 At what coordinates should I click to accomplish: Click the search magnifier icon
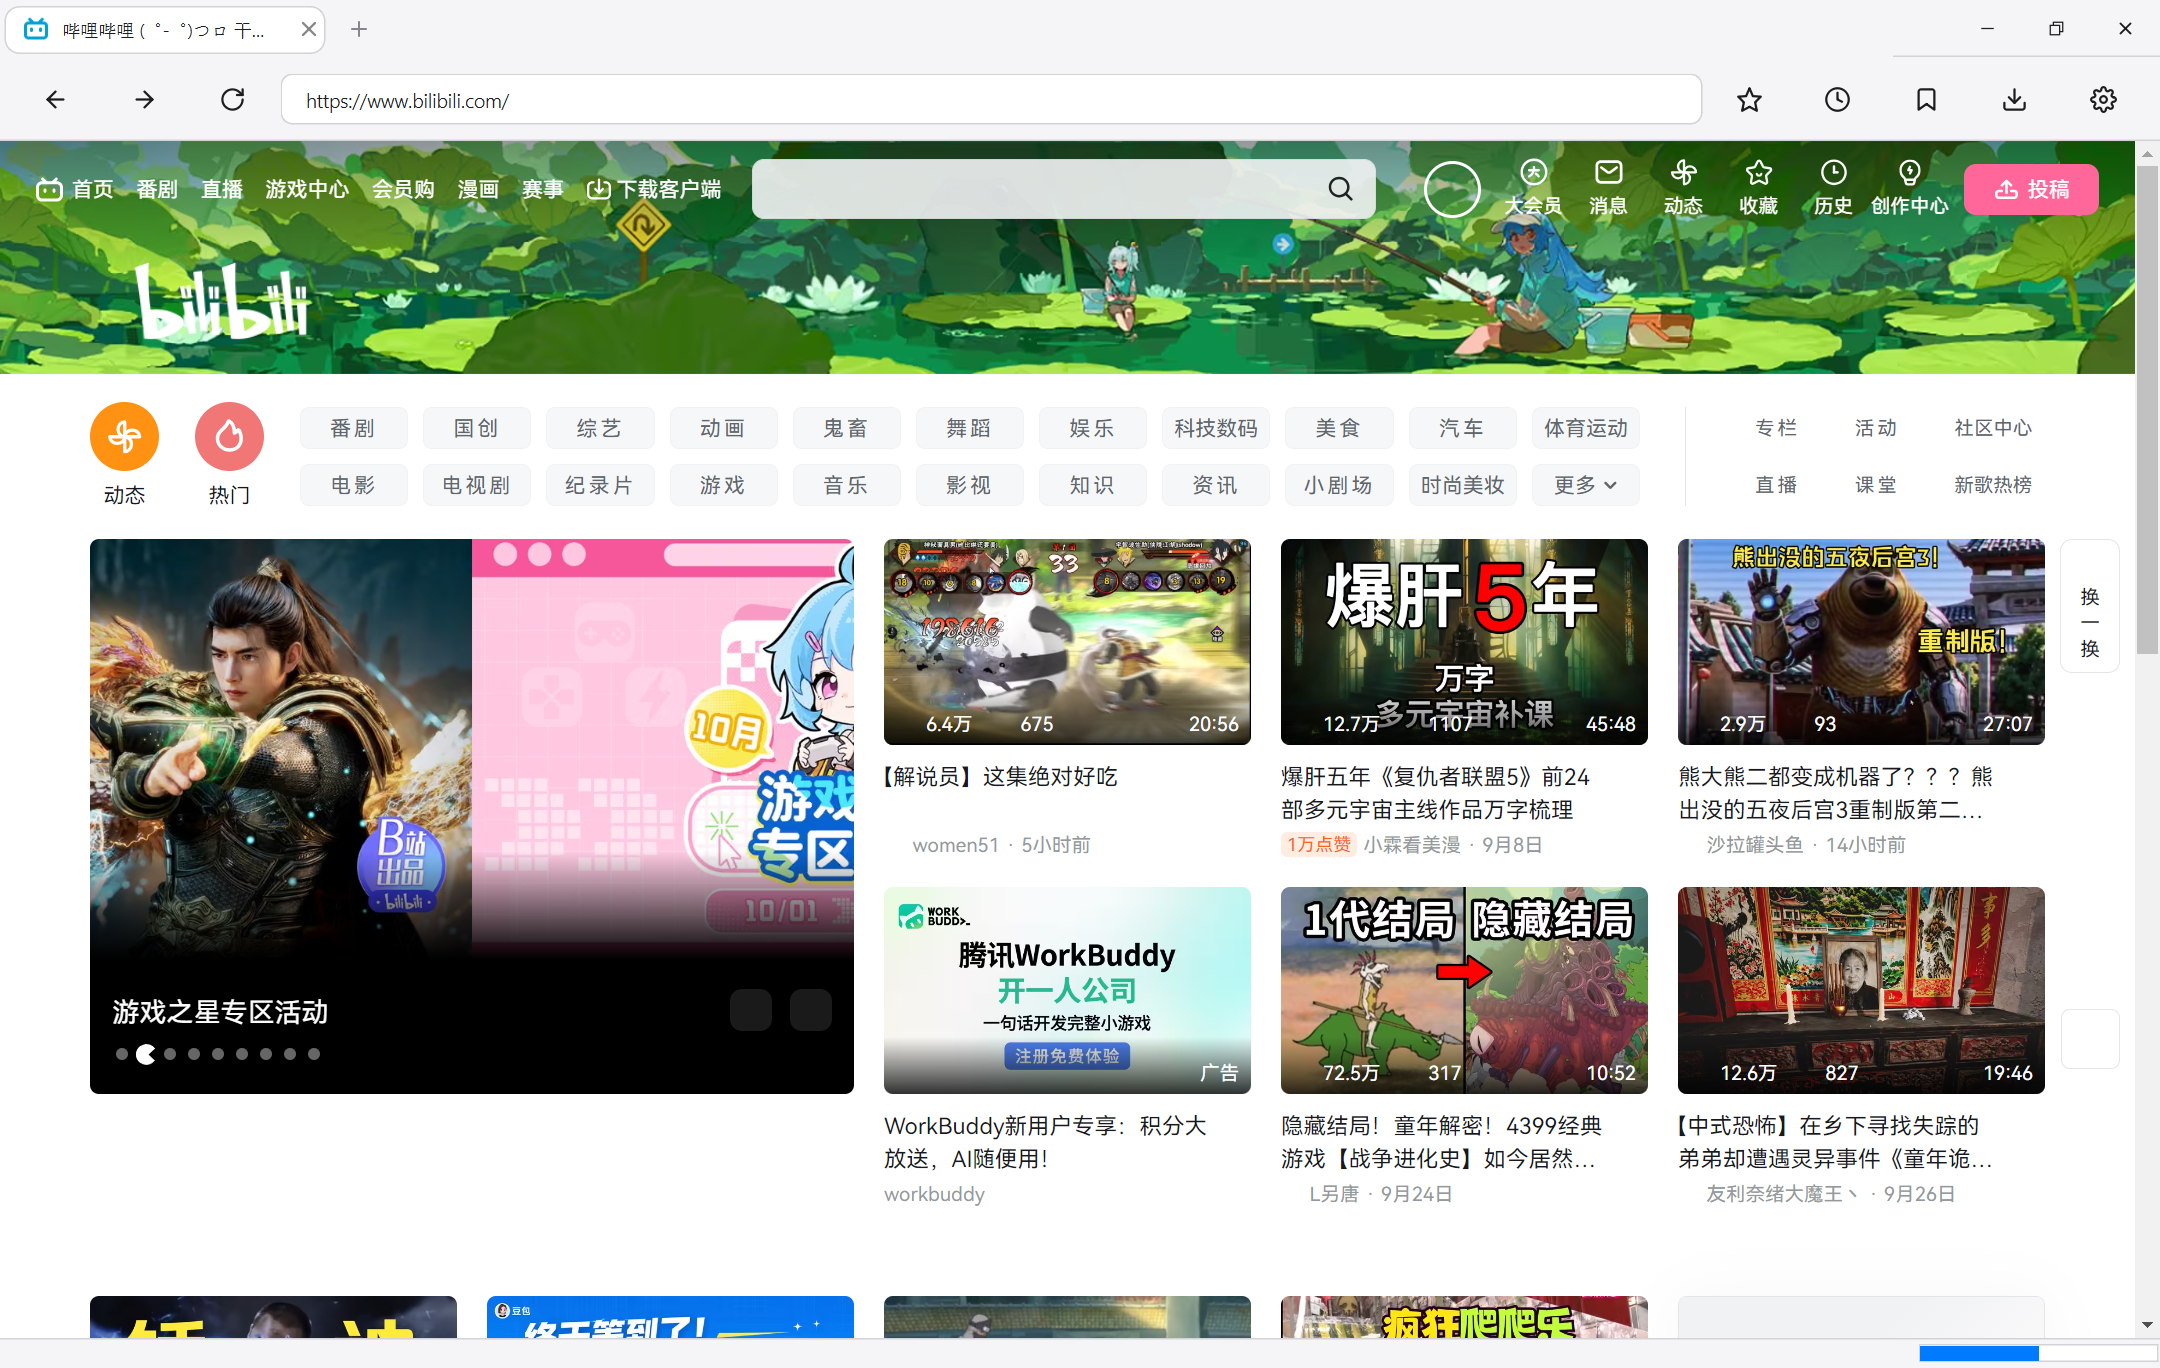tap(1340, 189)
